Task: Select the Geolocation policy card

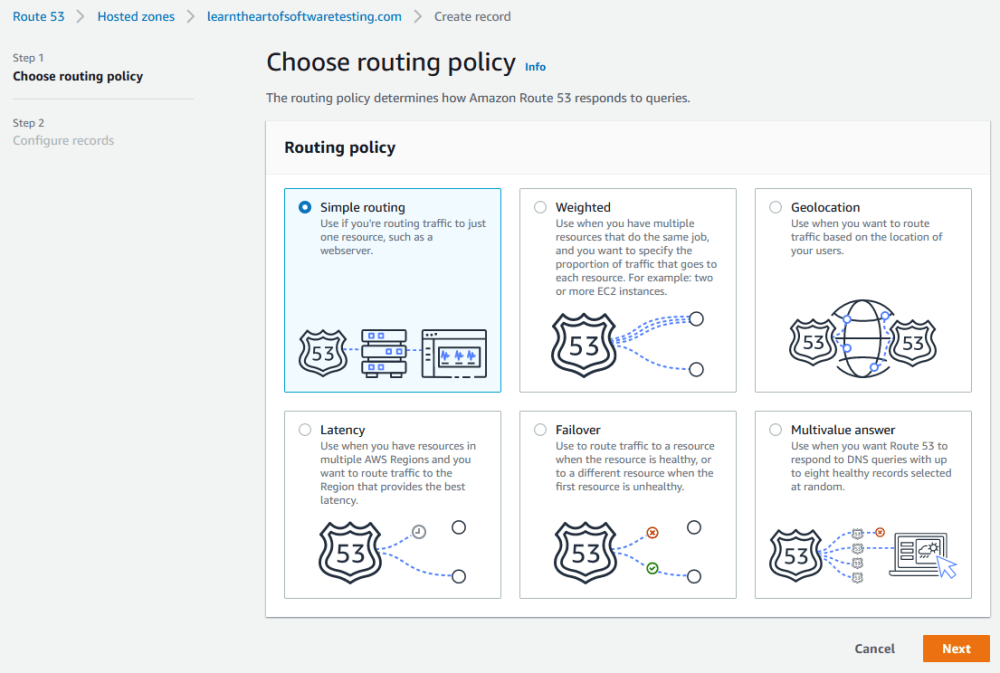Action: pyautogui.click(x=862, y=290)
